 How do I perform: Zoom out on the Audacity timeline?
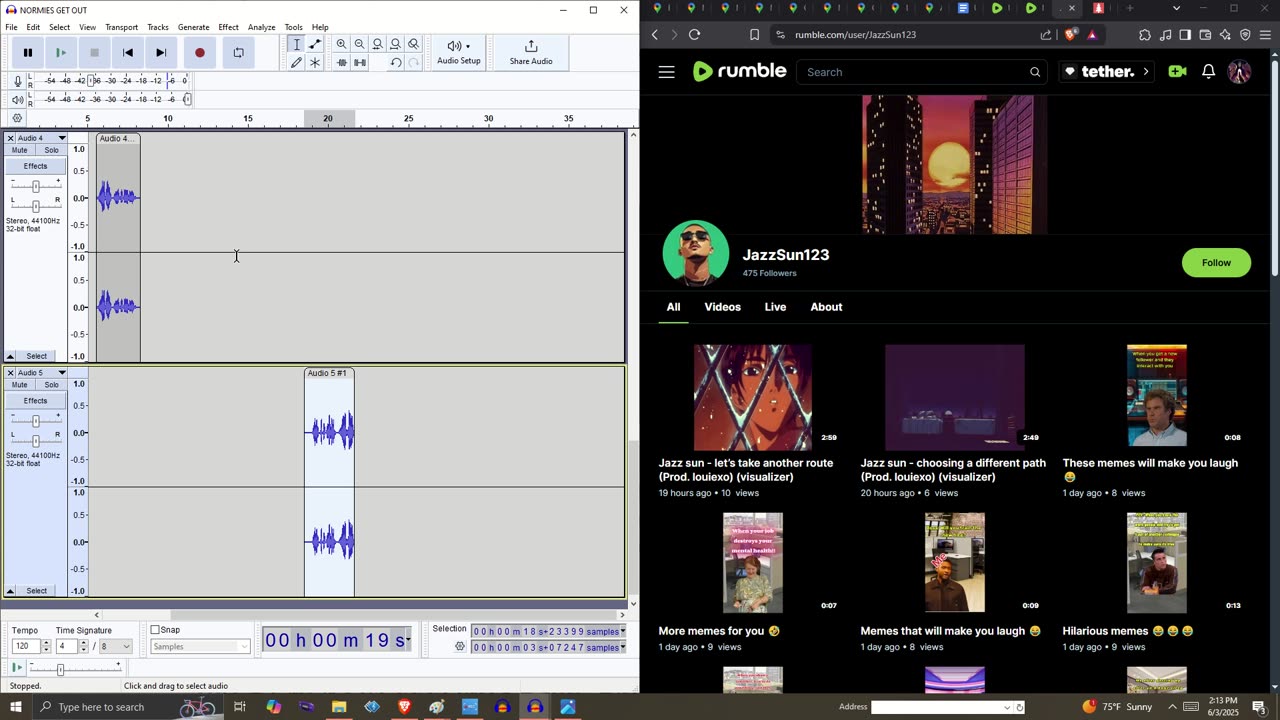[360, 44]
